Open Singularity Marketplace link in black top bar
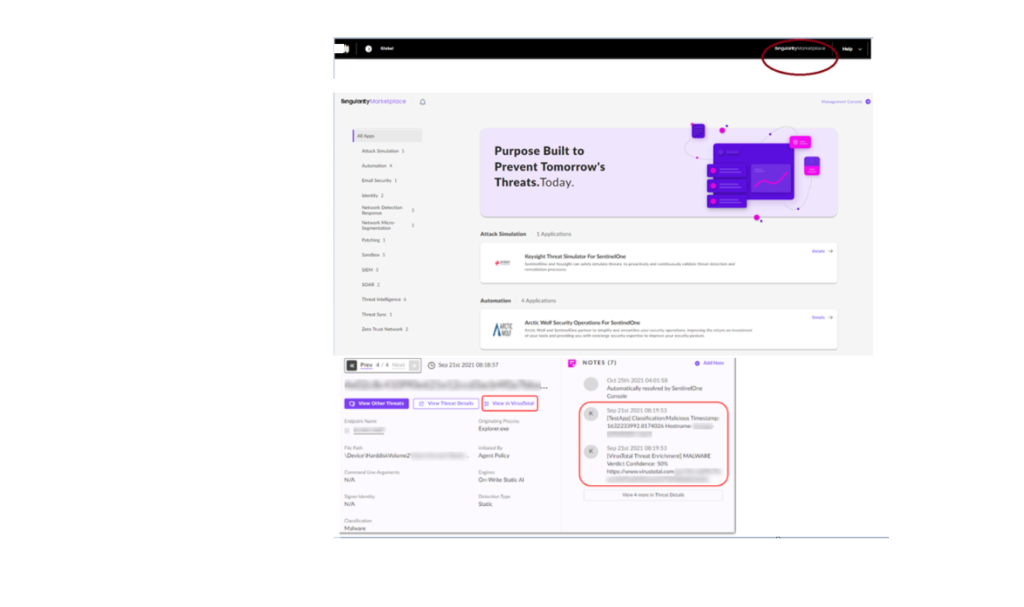This screenshot has height=607, width=1024. 799,48
